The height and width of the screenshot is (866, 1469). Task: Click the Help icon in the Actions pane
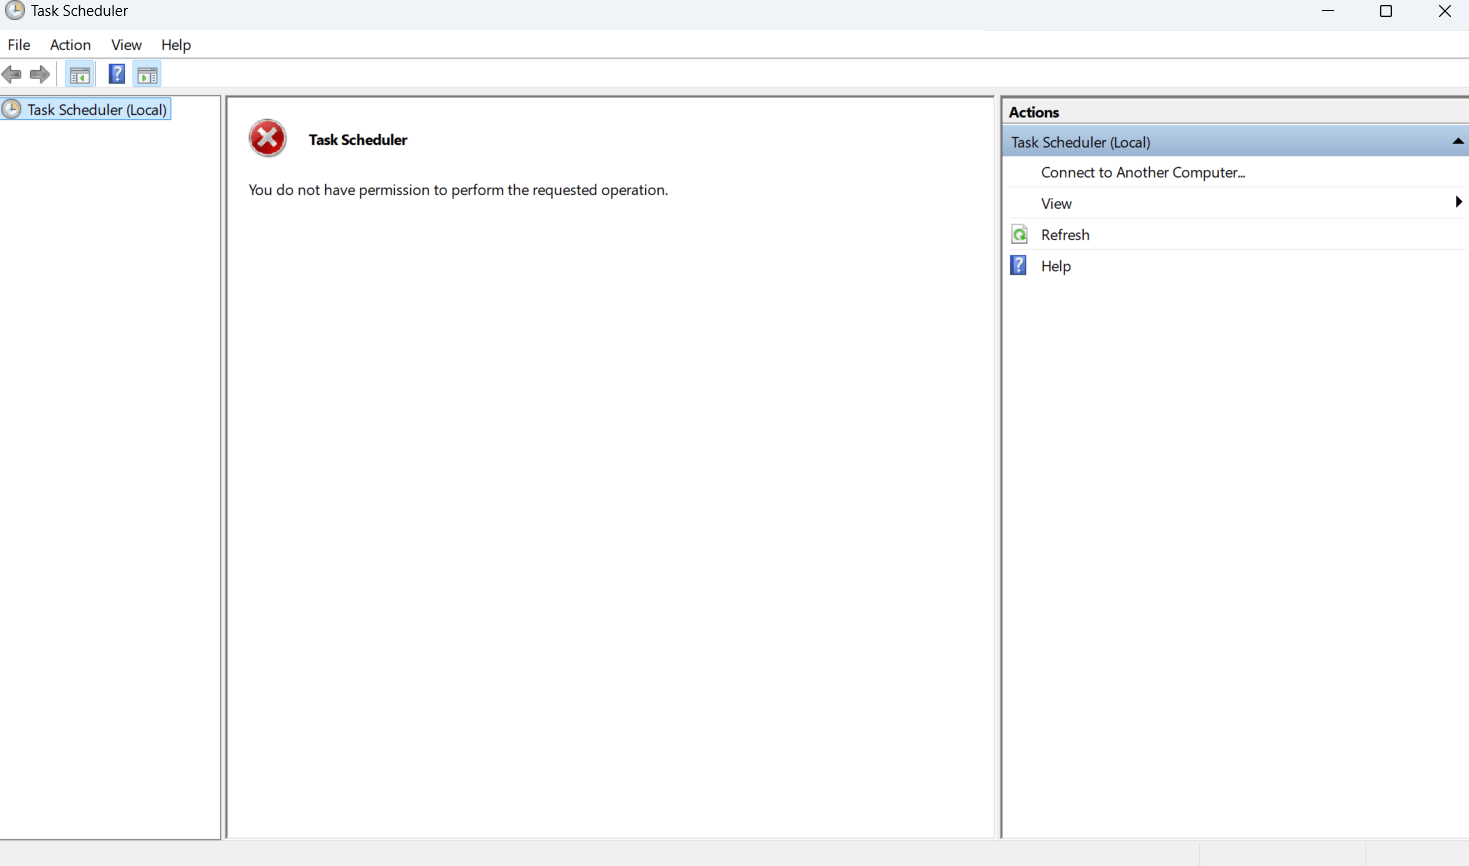coord(1018,265)
